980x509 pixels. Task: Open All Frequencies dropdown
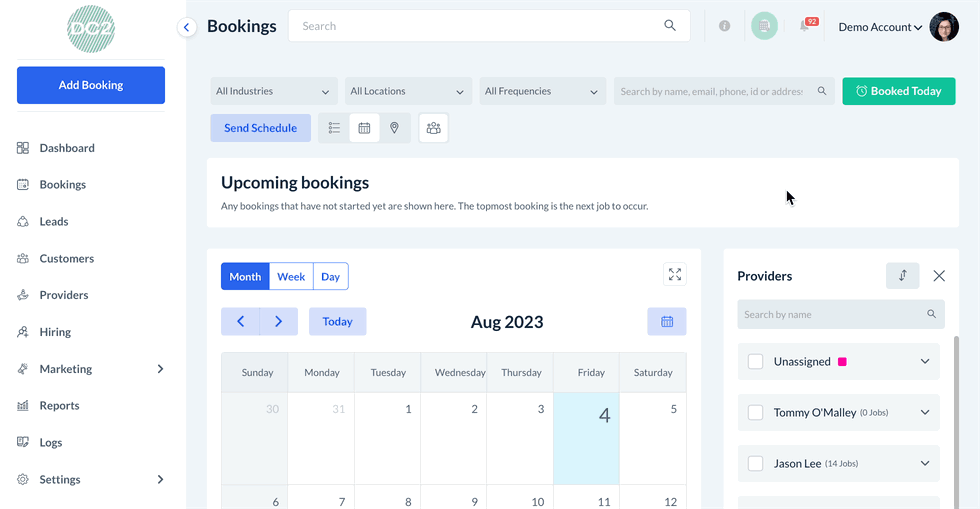pyautogui.click(x=542, y=91)
